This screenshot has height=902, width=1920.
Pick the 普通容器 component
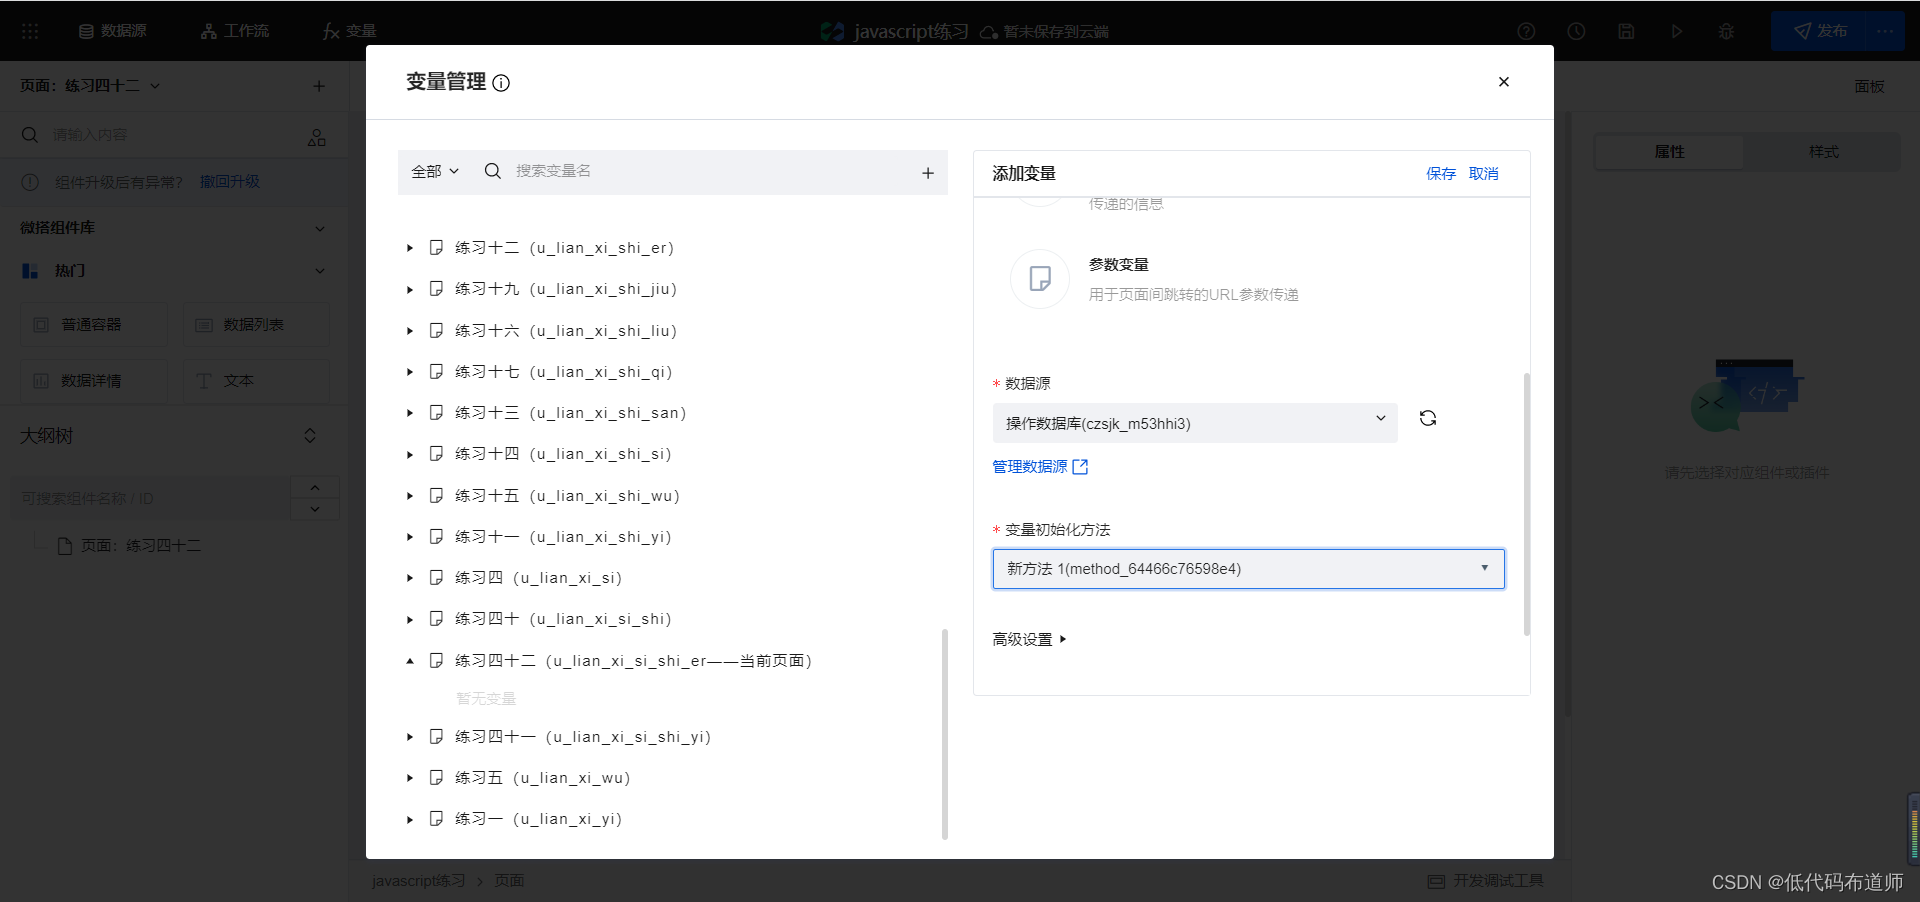pyautogui.click(x=94, y=325)
